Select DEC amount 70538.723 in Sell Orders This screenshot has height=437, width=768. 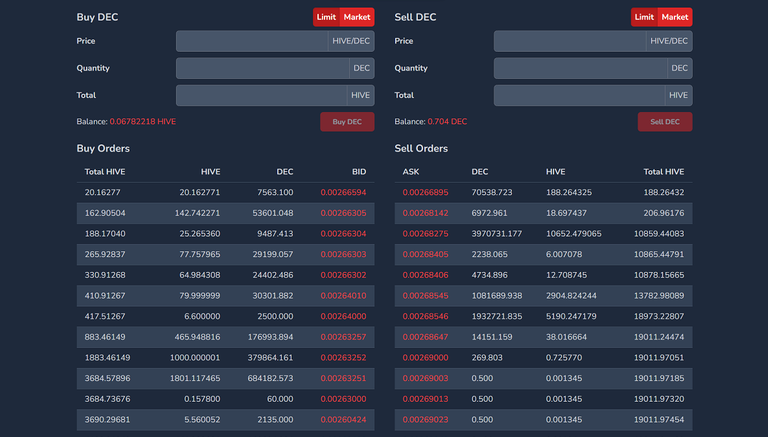pos(492,193)
